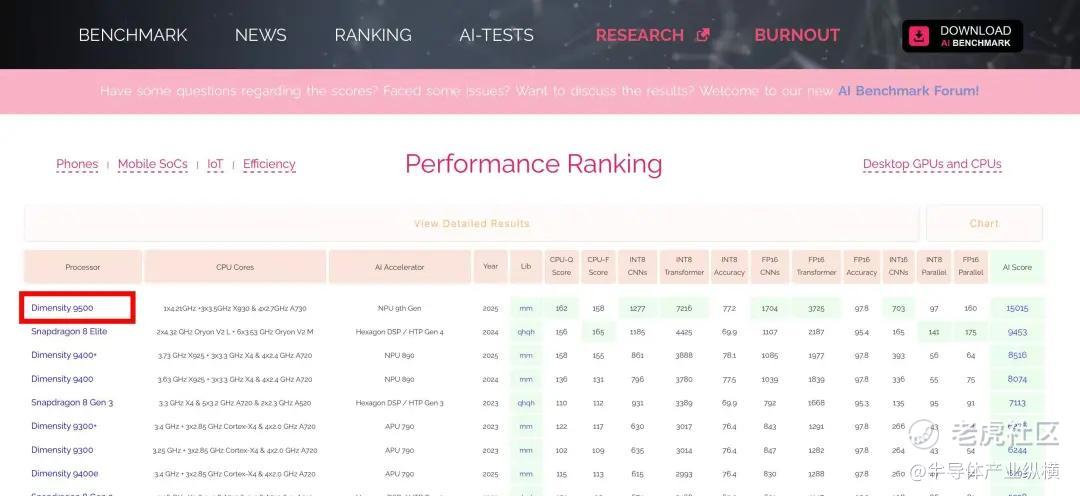Viewport: 1080px width, 496px height.
Task: Go to the NEWS section
Action: click(x=260, y=35)
